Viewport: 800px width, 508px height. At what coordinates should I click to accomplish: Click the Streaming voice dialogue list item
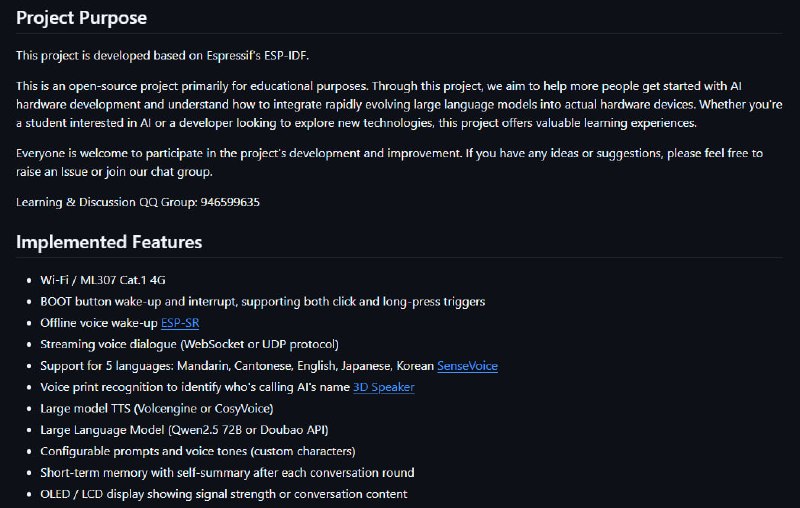pyautogui.click(x=189, y=344)
